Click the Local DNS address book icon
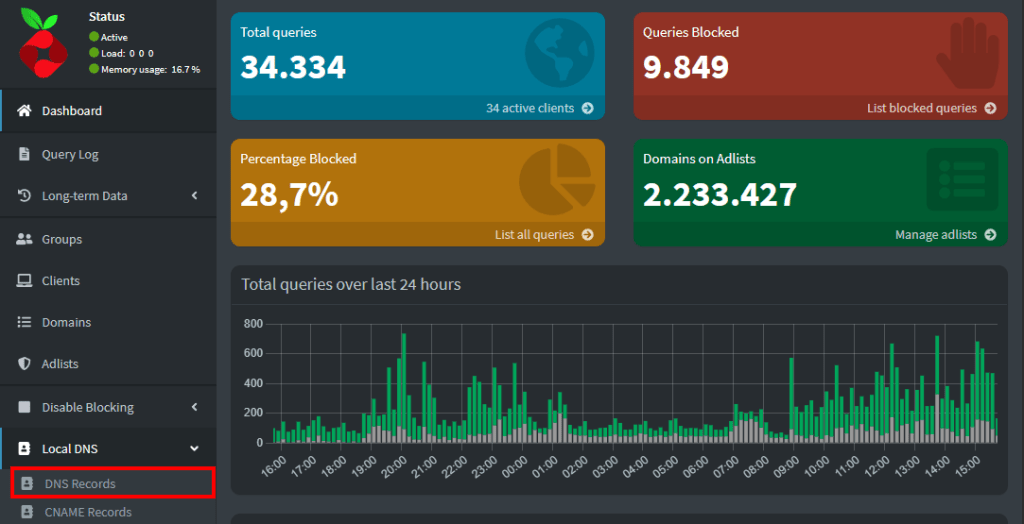The width and height of the screenshot is (1024, 524). 25,449
